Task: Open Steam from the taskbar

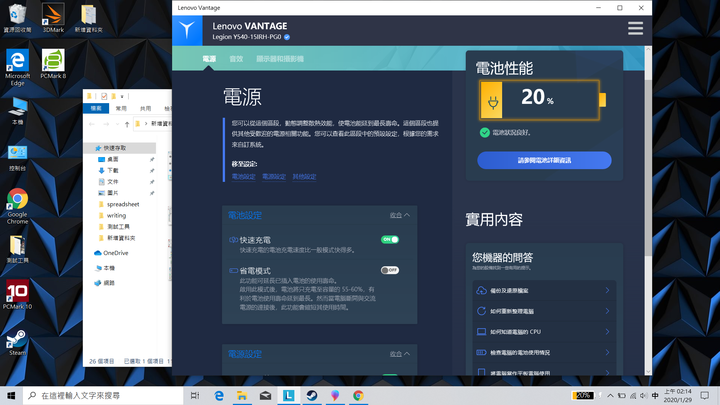Action: tap(312, 395)
